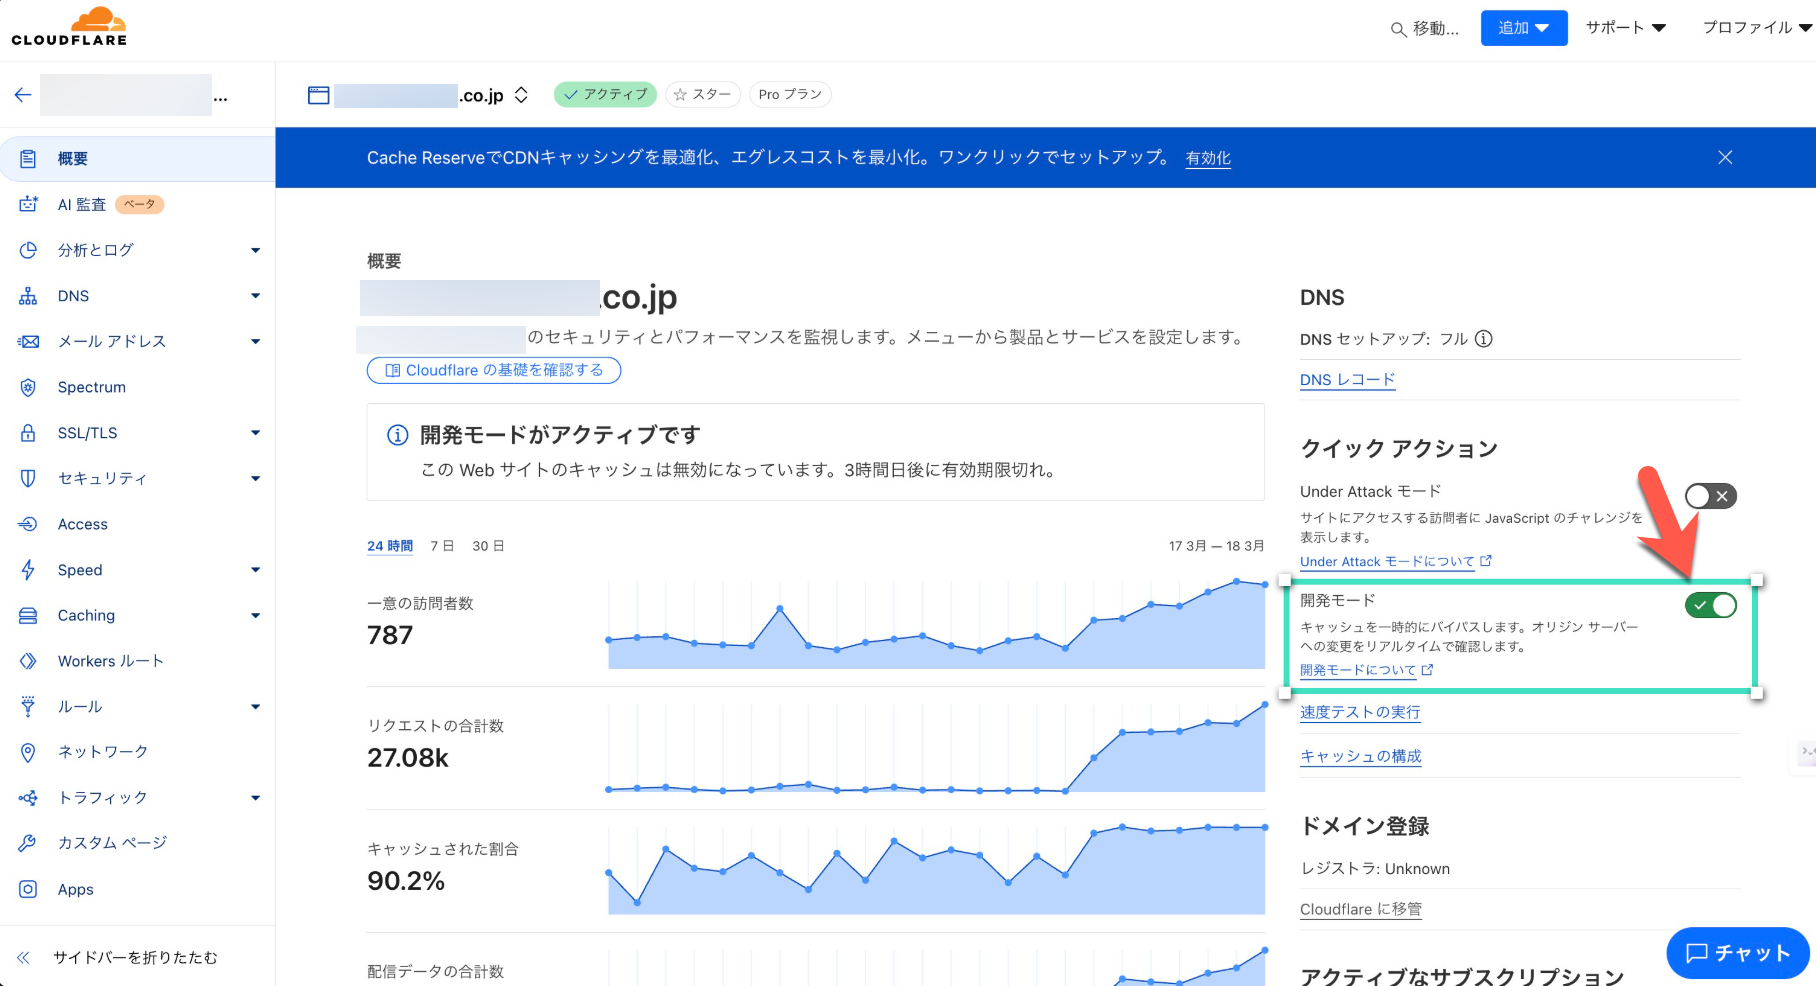Image resolution: width=1816 pixels, height=986 pixels.
Task: Expand the メール アドレス section arrow
Action: [x=255, y=341]
